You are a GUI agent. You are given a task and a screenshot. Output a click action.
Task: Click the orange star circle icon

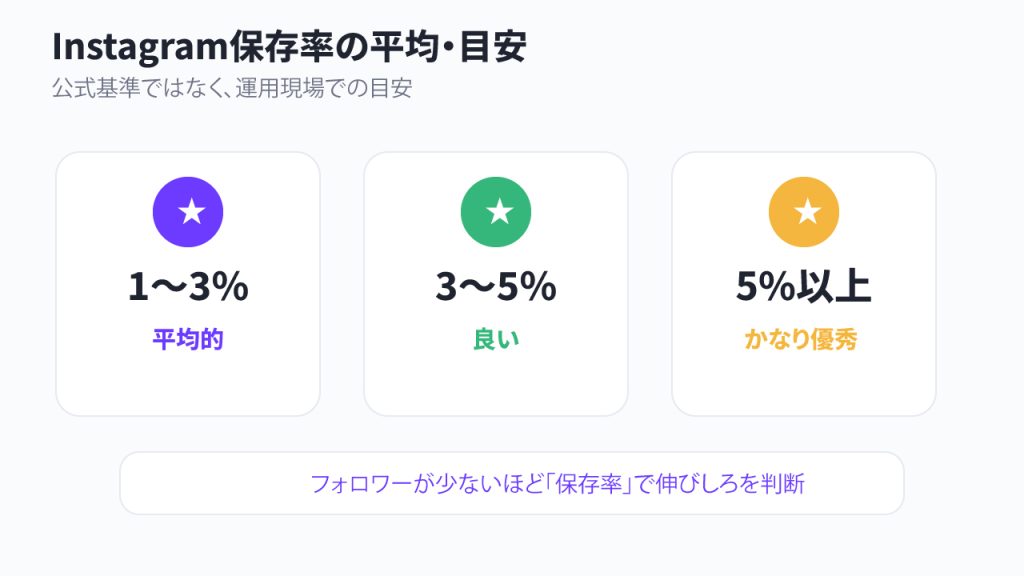[804, 212]
